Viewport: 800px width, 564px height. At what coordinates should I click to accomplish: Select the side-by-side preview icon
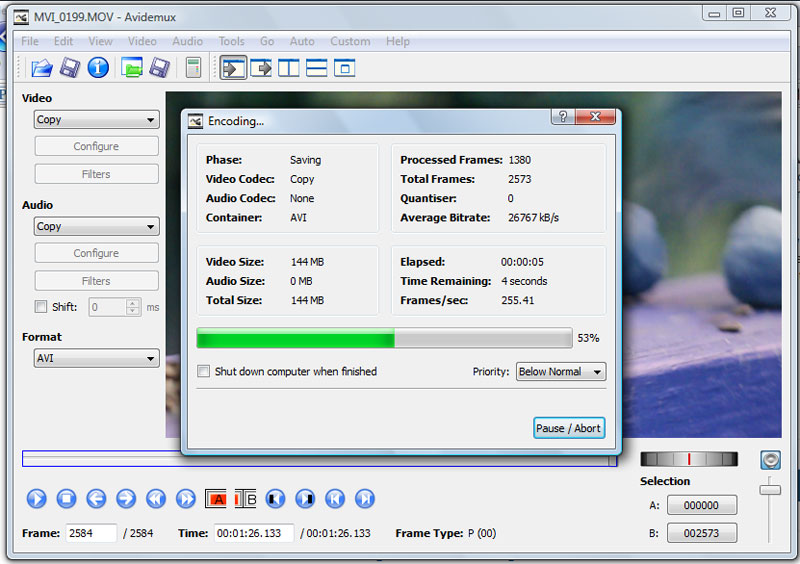(x=289, y=67)
